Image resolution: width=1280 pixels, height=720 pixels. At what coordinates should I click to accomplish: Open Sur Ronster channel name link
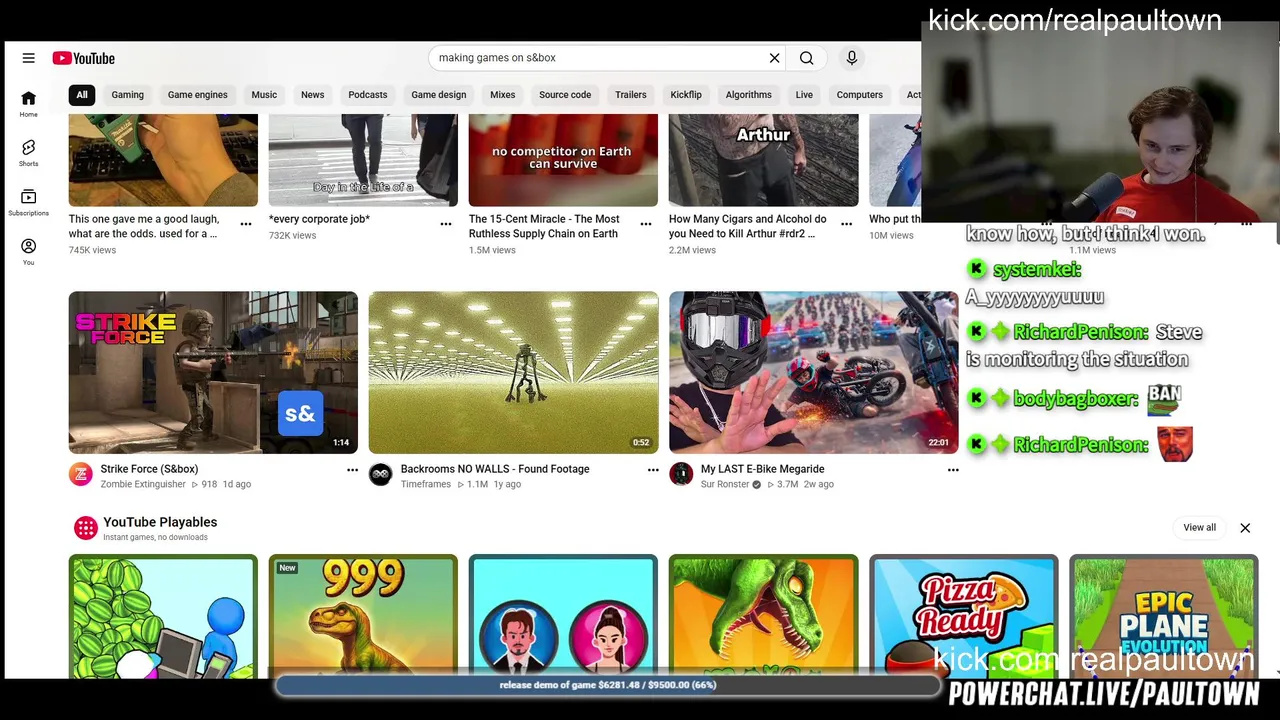click(725, 484)
